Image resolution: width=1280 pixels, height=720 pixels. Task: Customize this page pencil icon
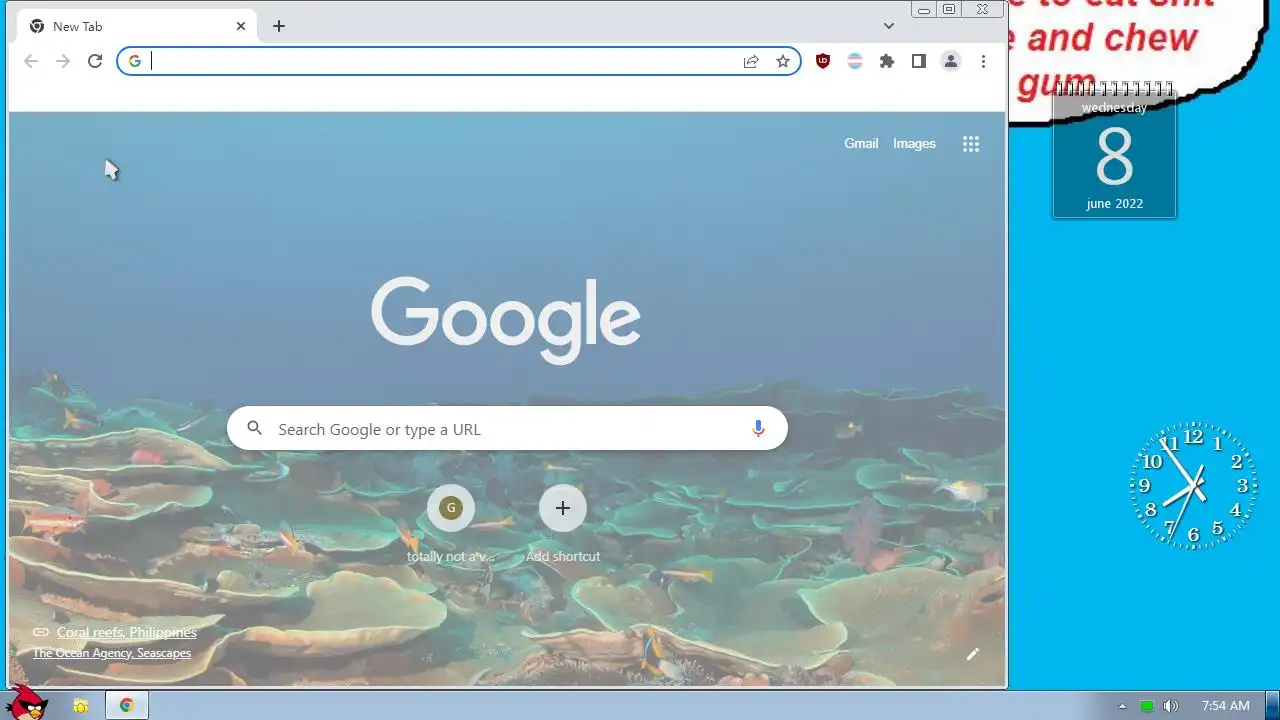[972, 654]
